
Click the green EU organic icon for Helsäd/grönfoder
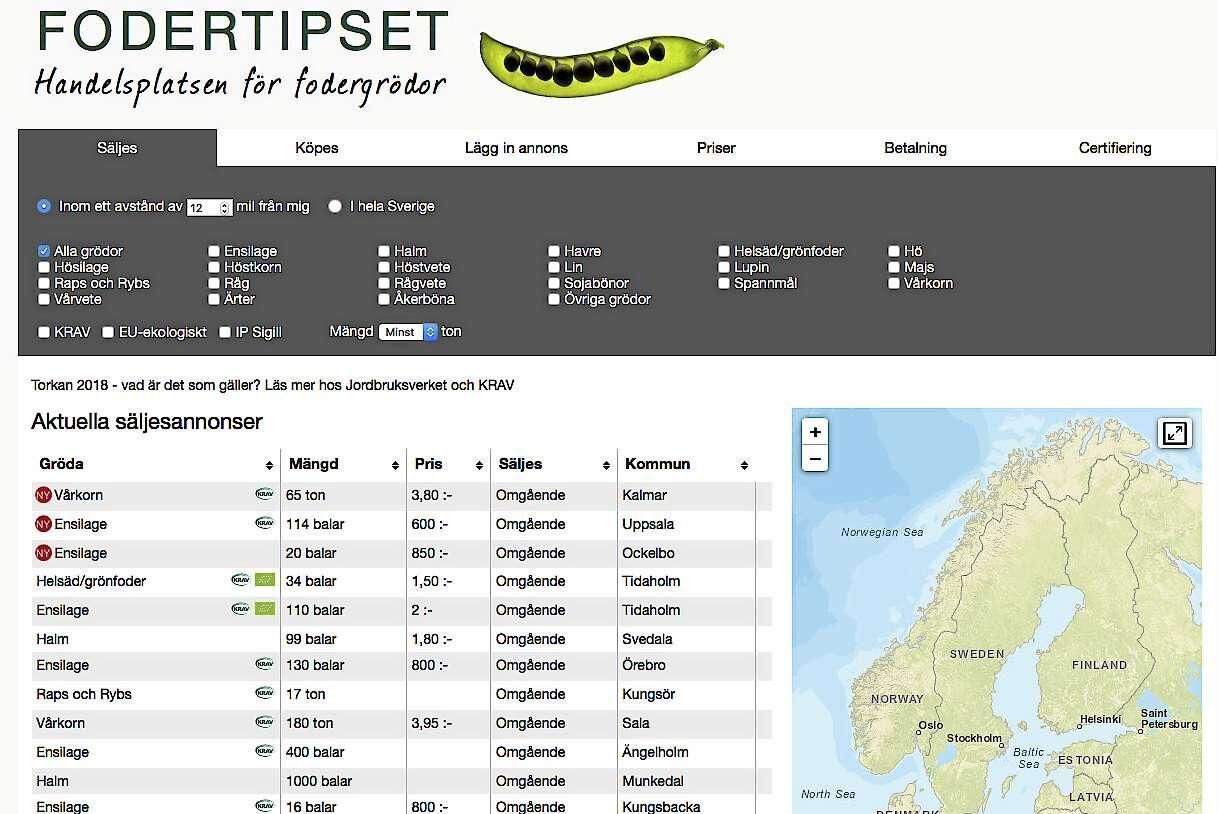pyautogui.click(x=264, y=580)
